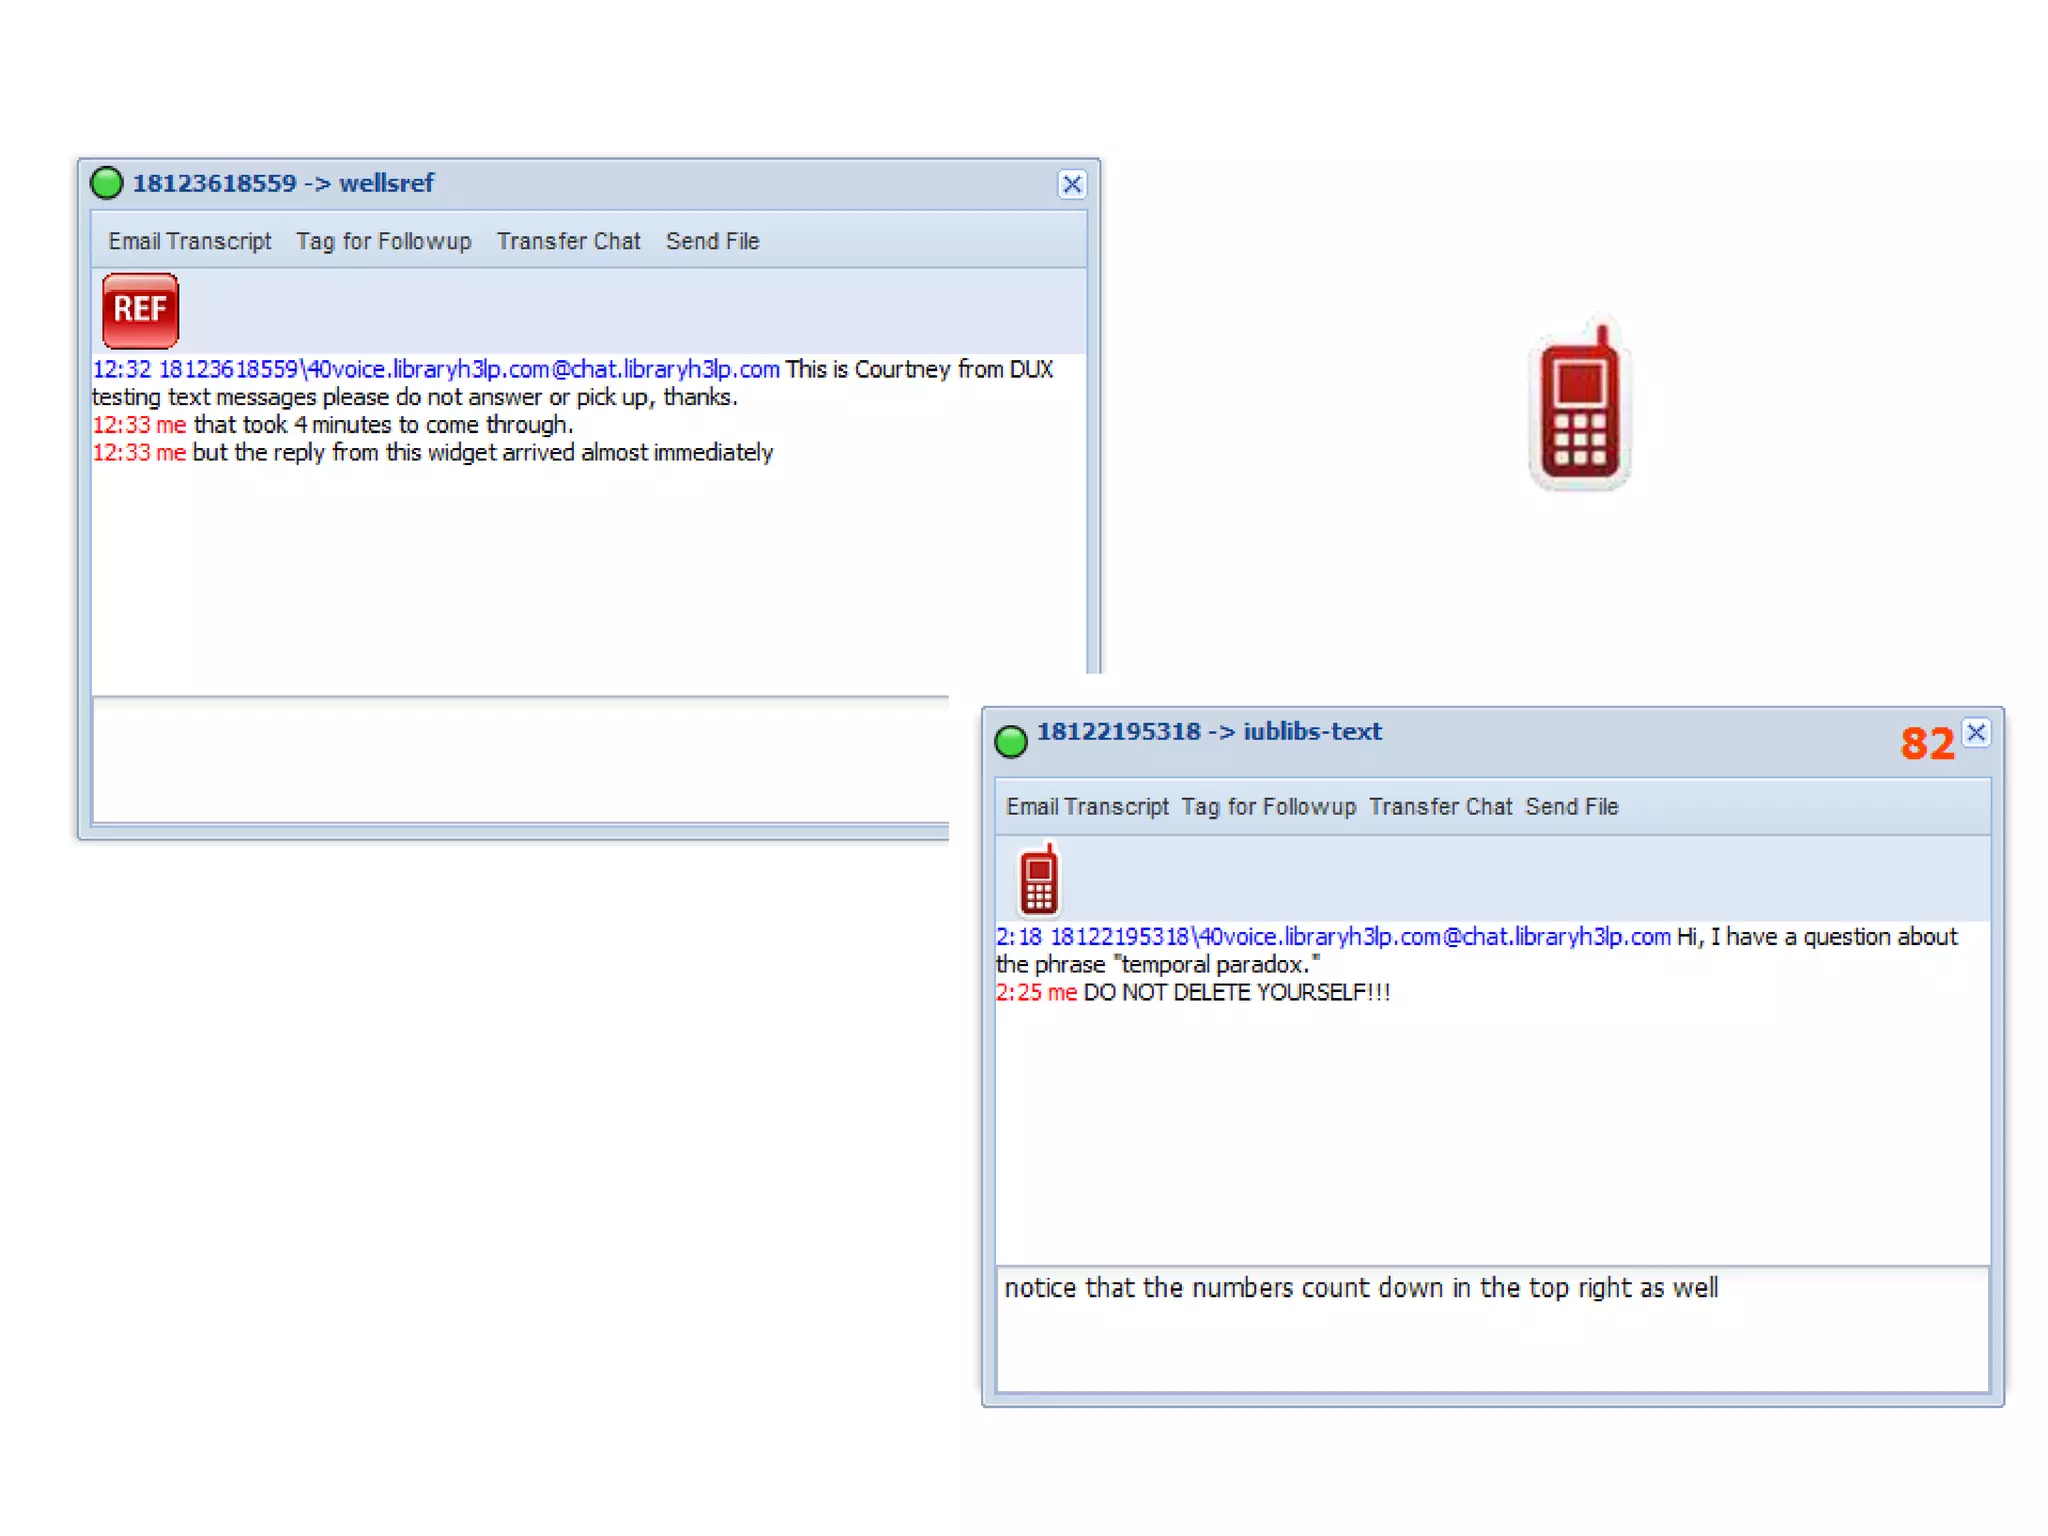This screenshot has width=2048, height=1536.
Task: Click the orange 82 character counter
Action: [x=1926, y=744]
